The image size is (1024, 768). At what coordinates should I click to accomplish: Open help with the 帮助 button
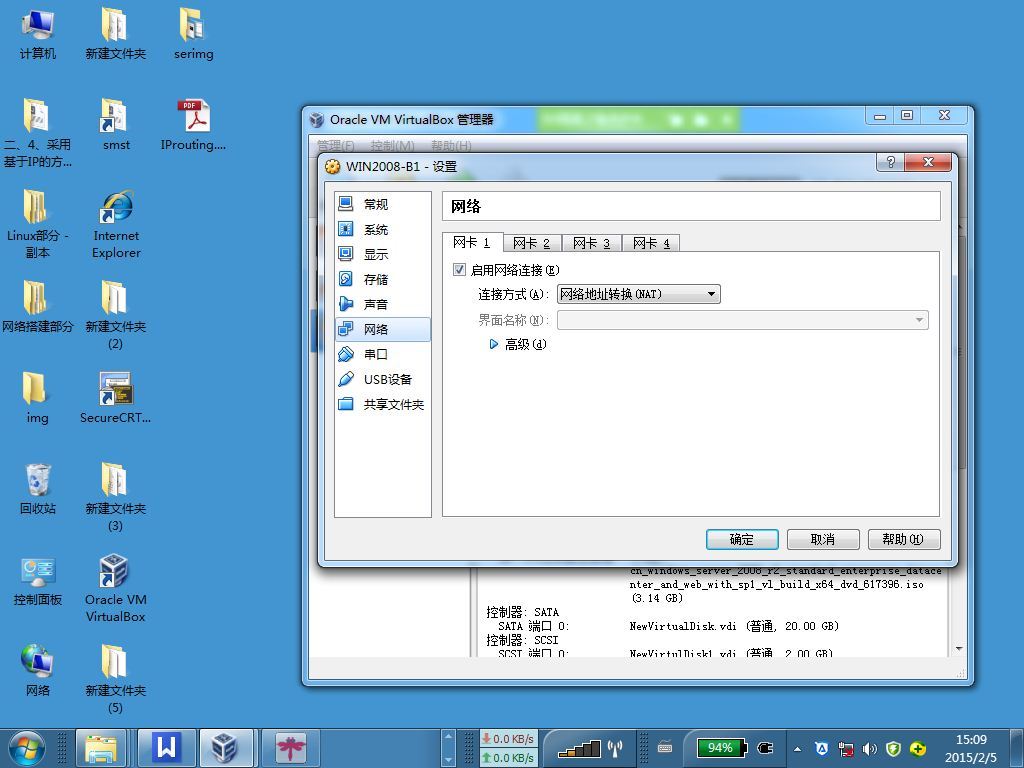point(904,539)
